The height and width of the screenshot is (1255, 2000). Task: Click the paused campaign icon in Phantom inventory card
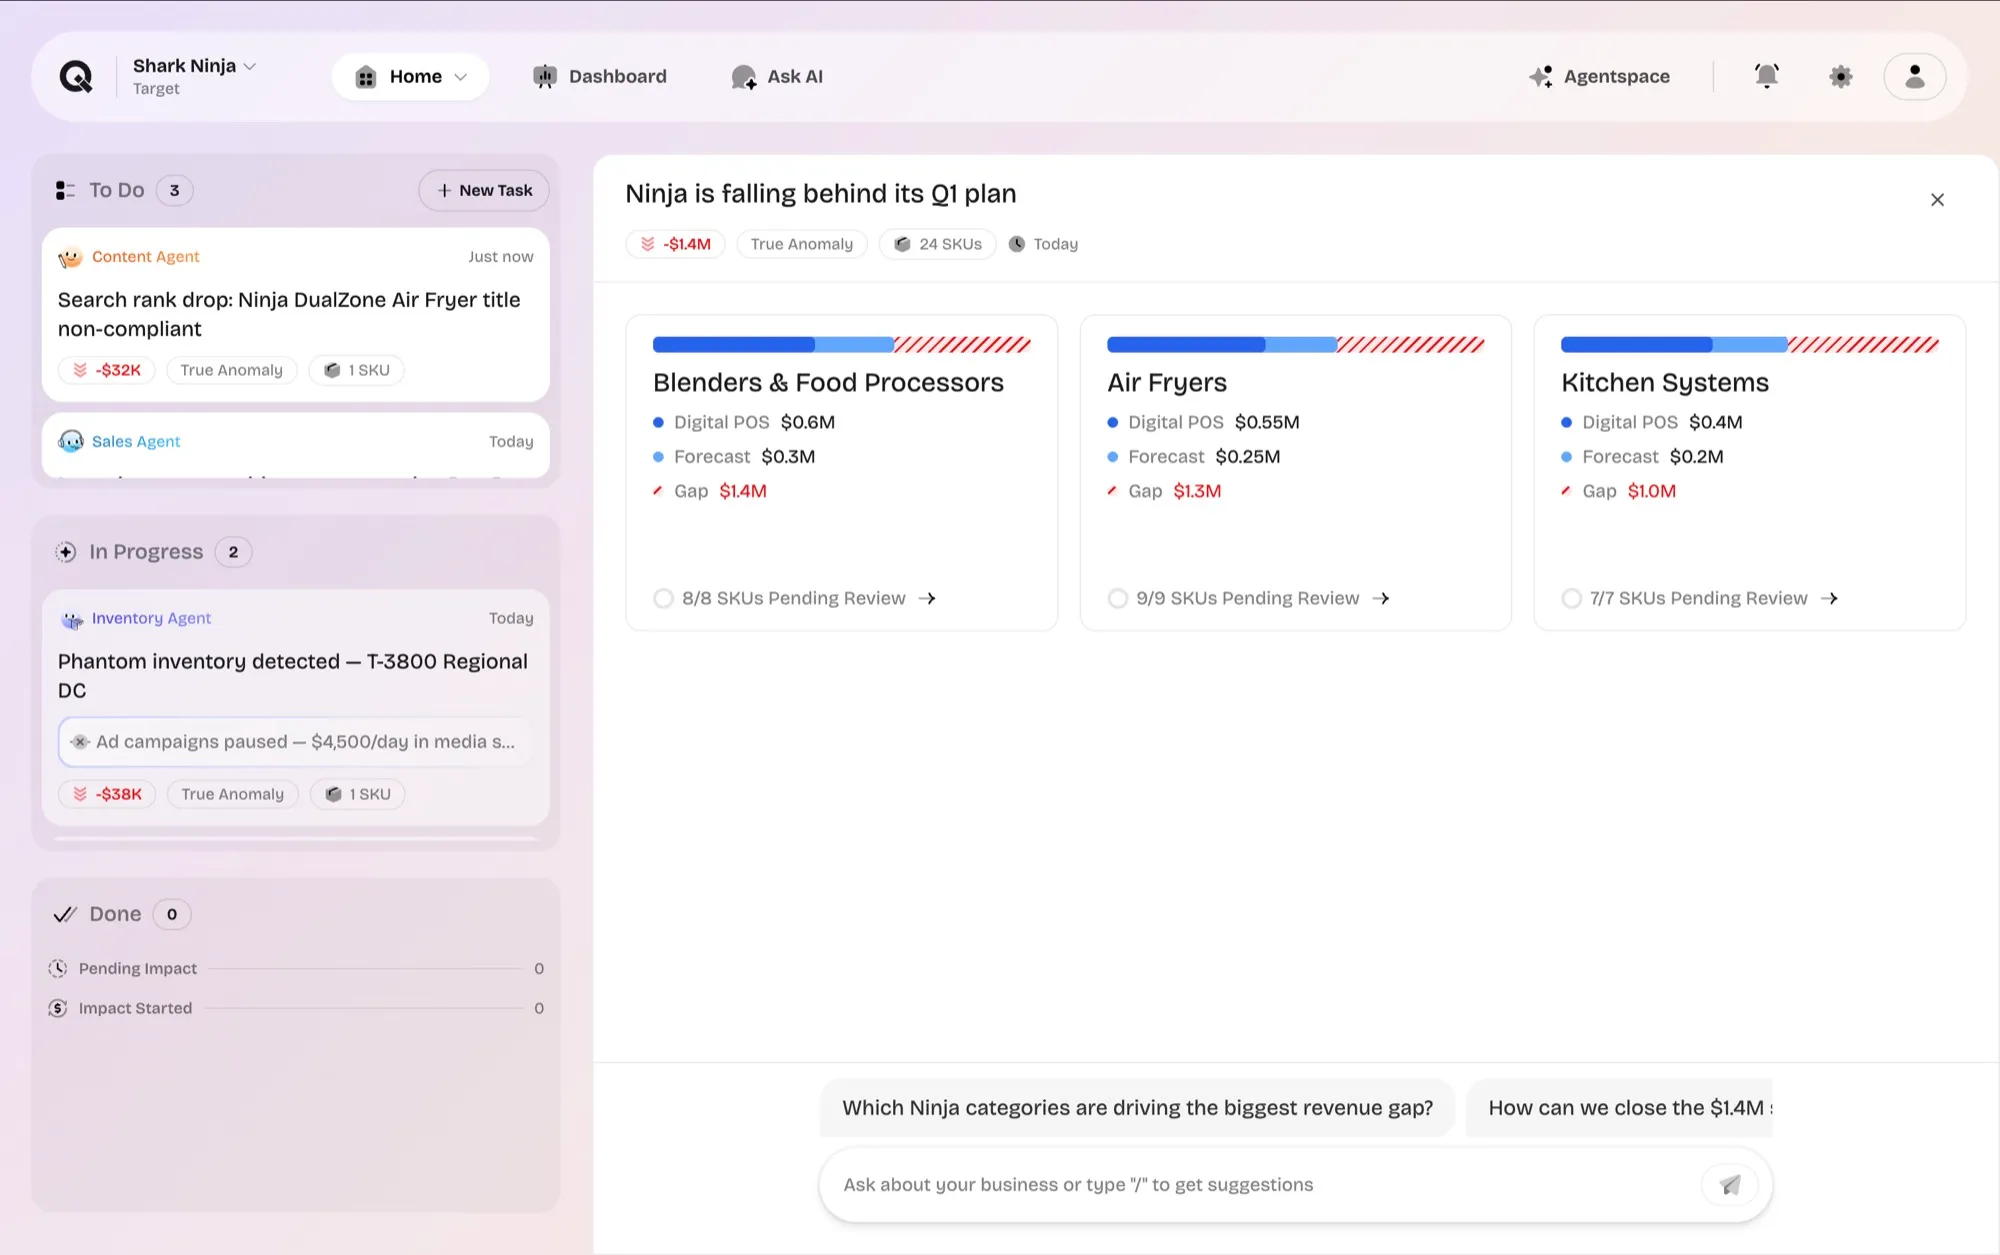click(x=80, y=742)
